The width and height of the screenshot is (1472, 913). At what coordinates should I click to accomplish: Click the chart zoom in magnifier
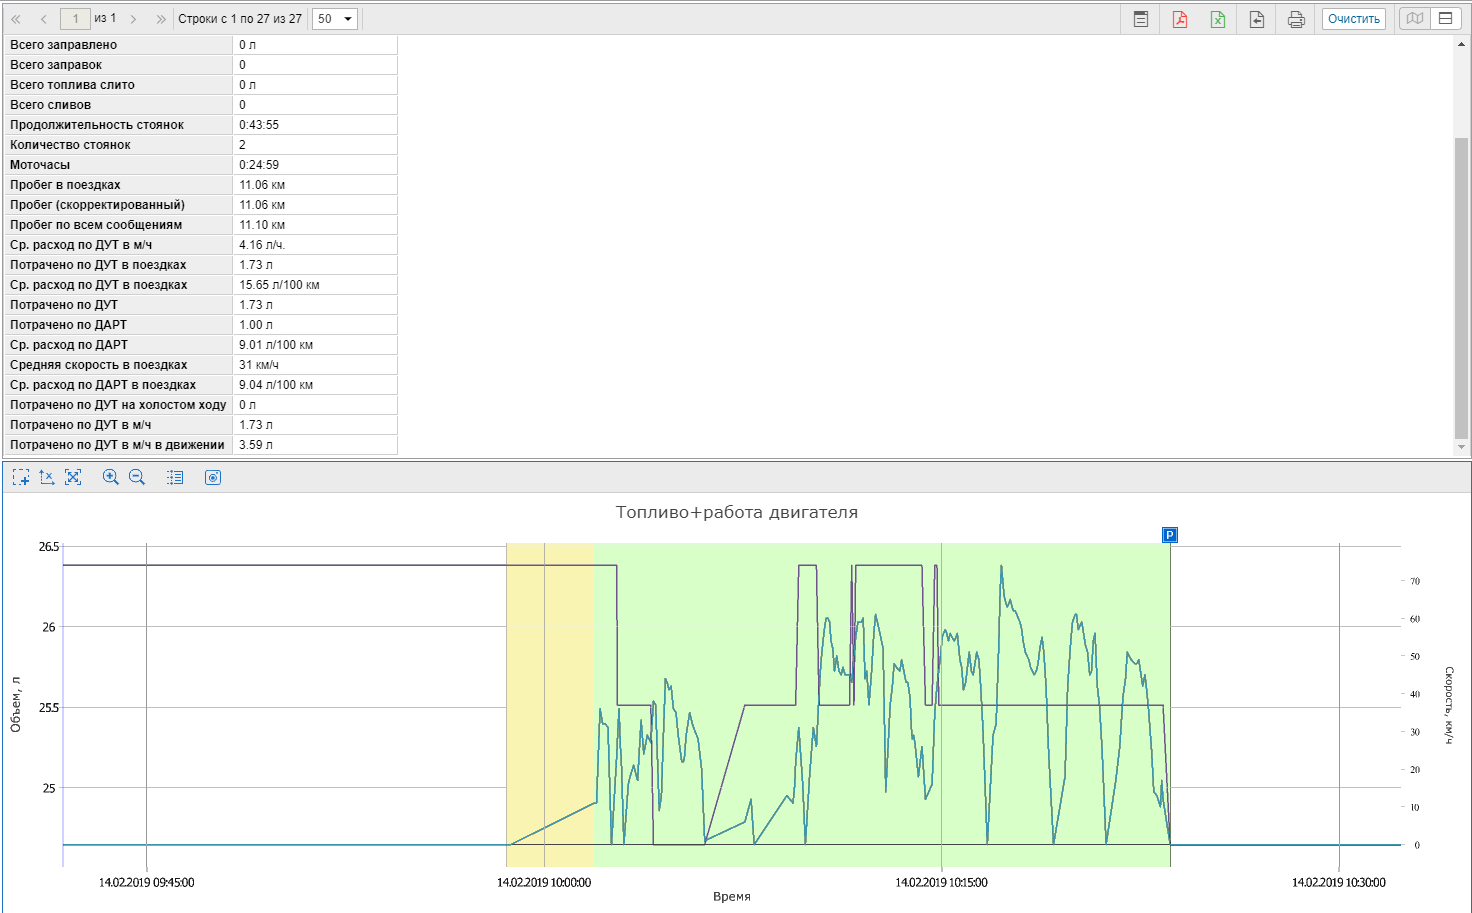coord(111,478)
